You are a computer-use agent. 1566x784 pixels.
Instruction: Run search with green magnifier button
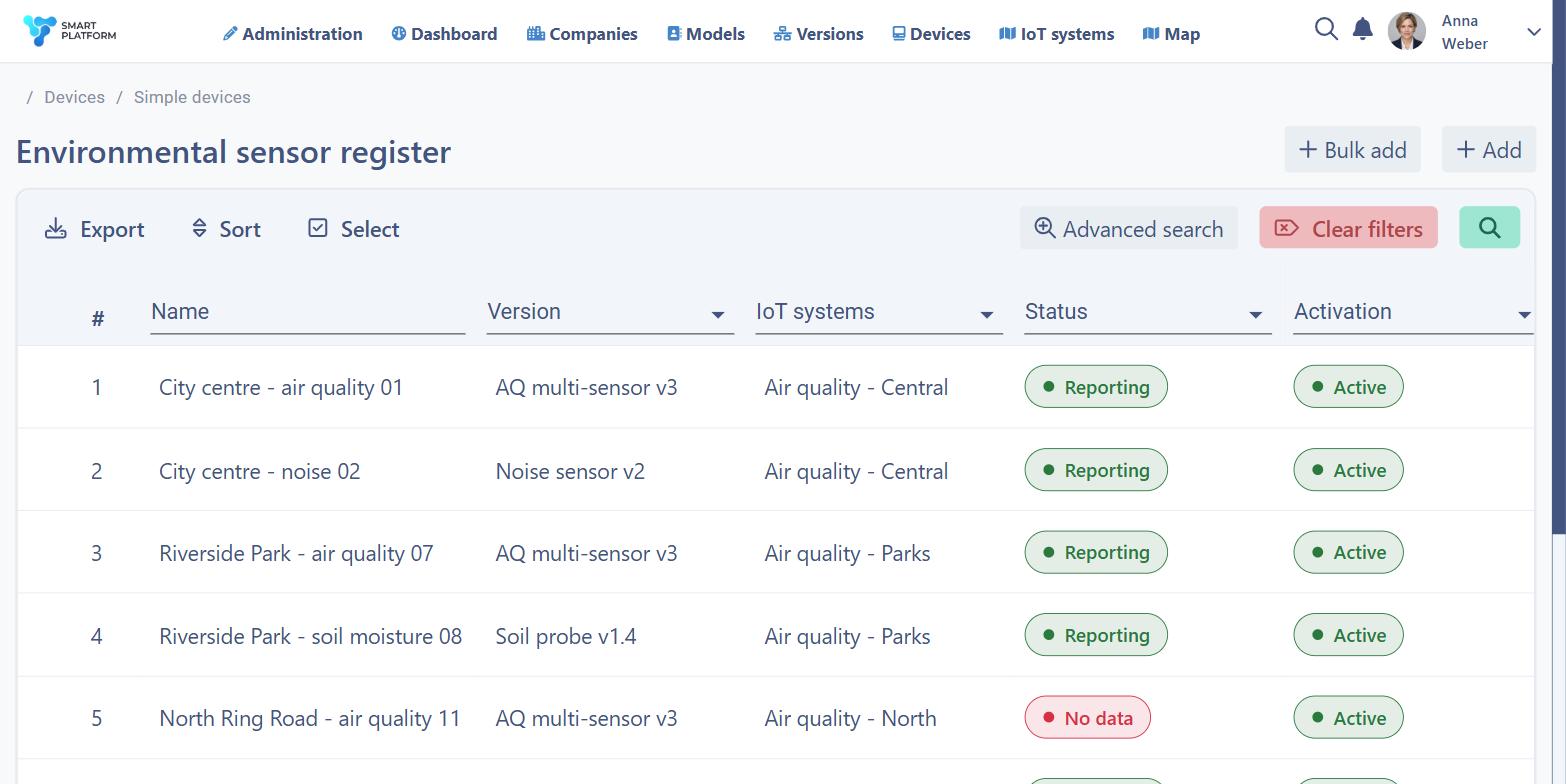[1489, 228]
